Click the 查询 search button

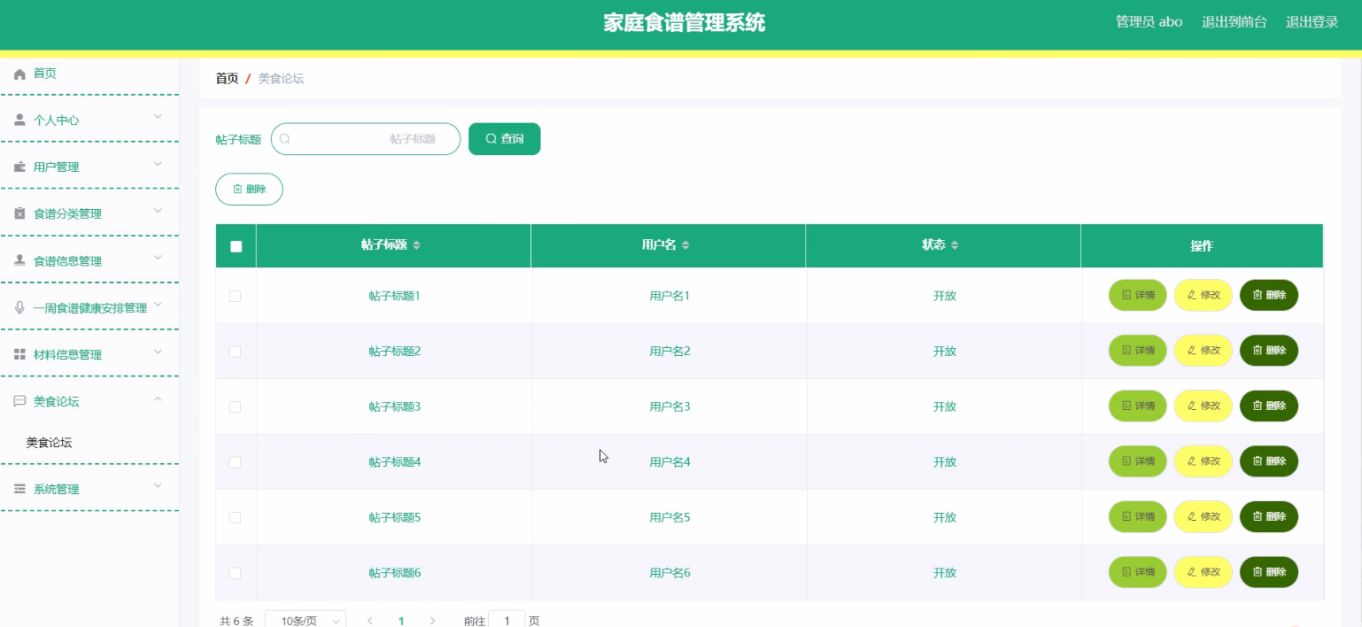pos(504,139)
